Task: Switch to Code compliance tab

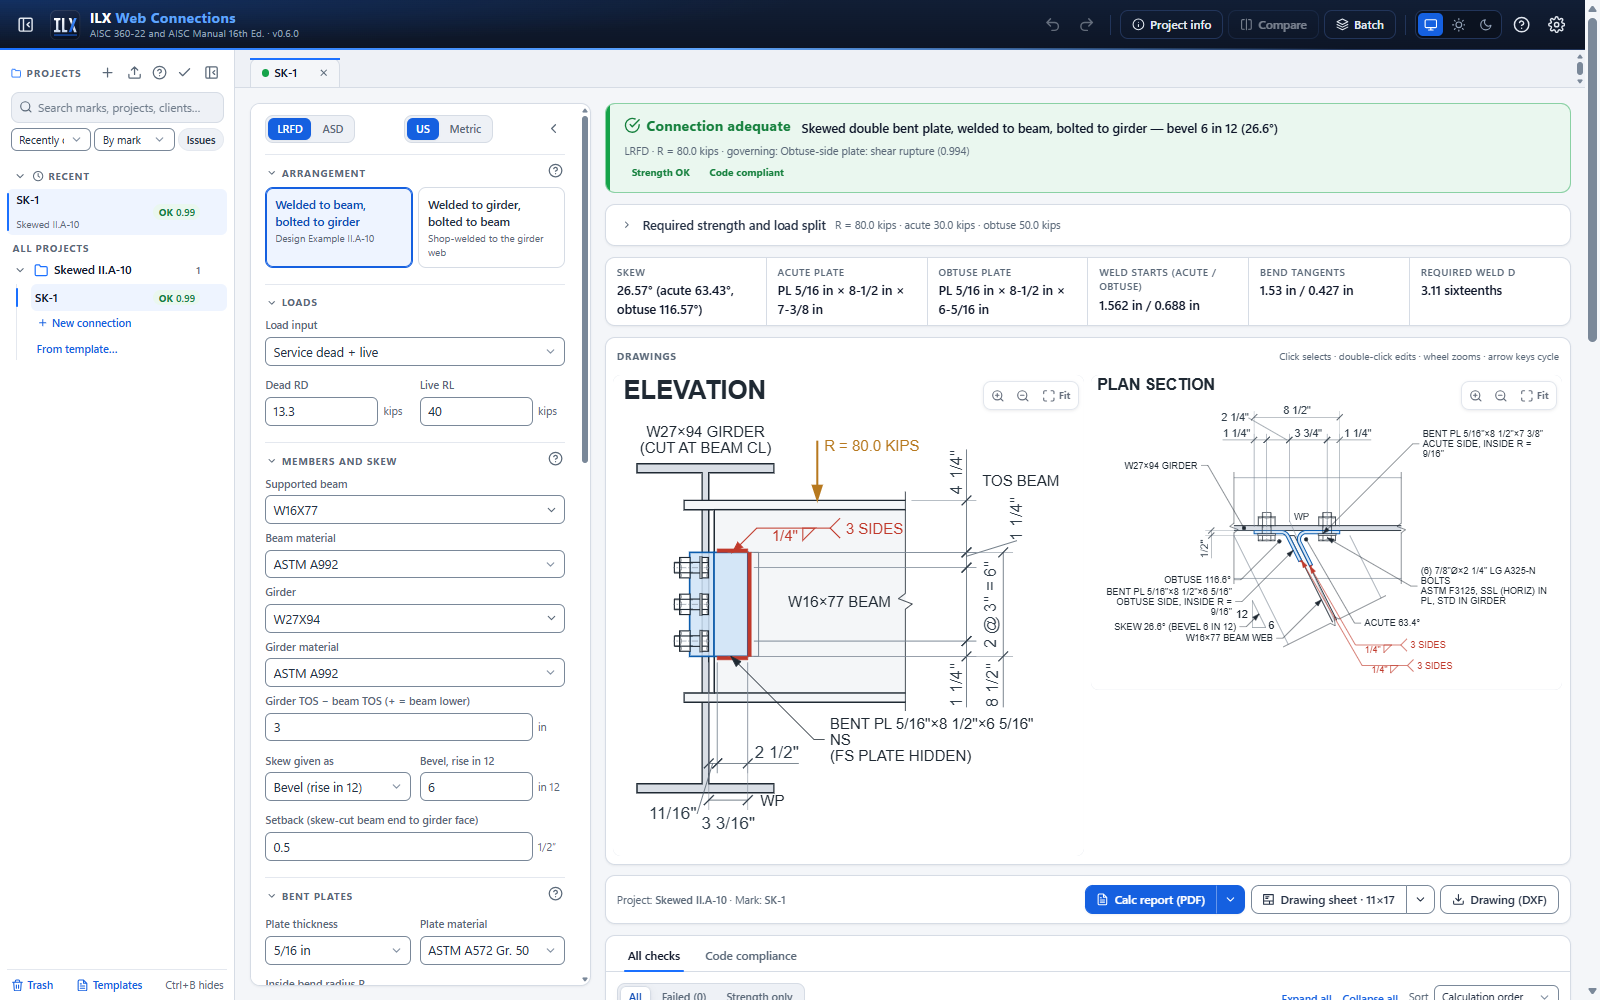Action: click(751, 956)
